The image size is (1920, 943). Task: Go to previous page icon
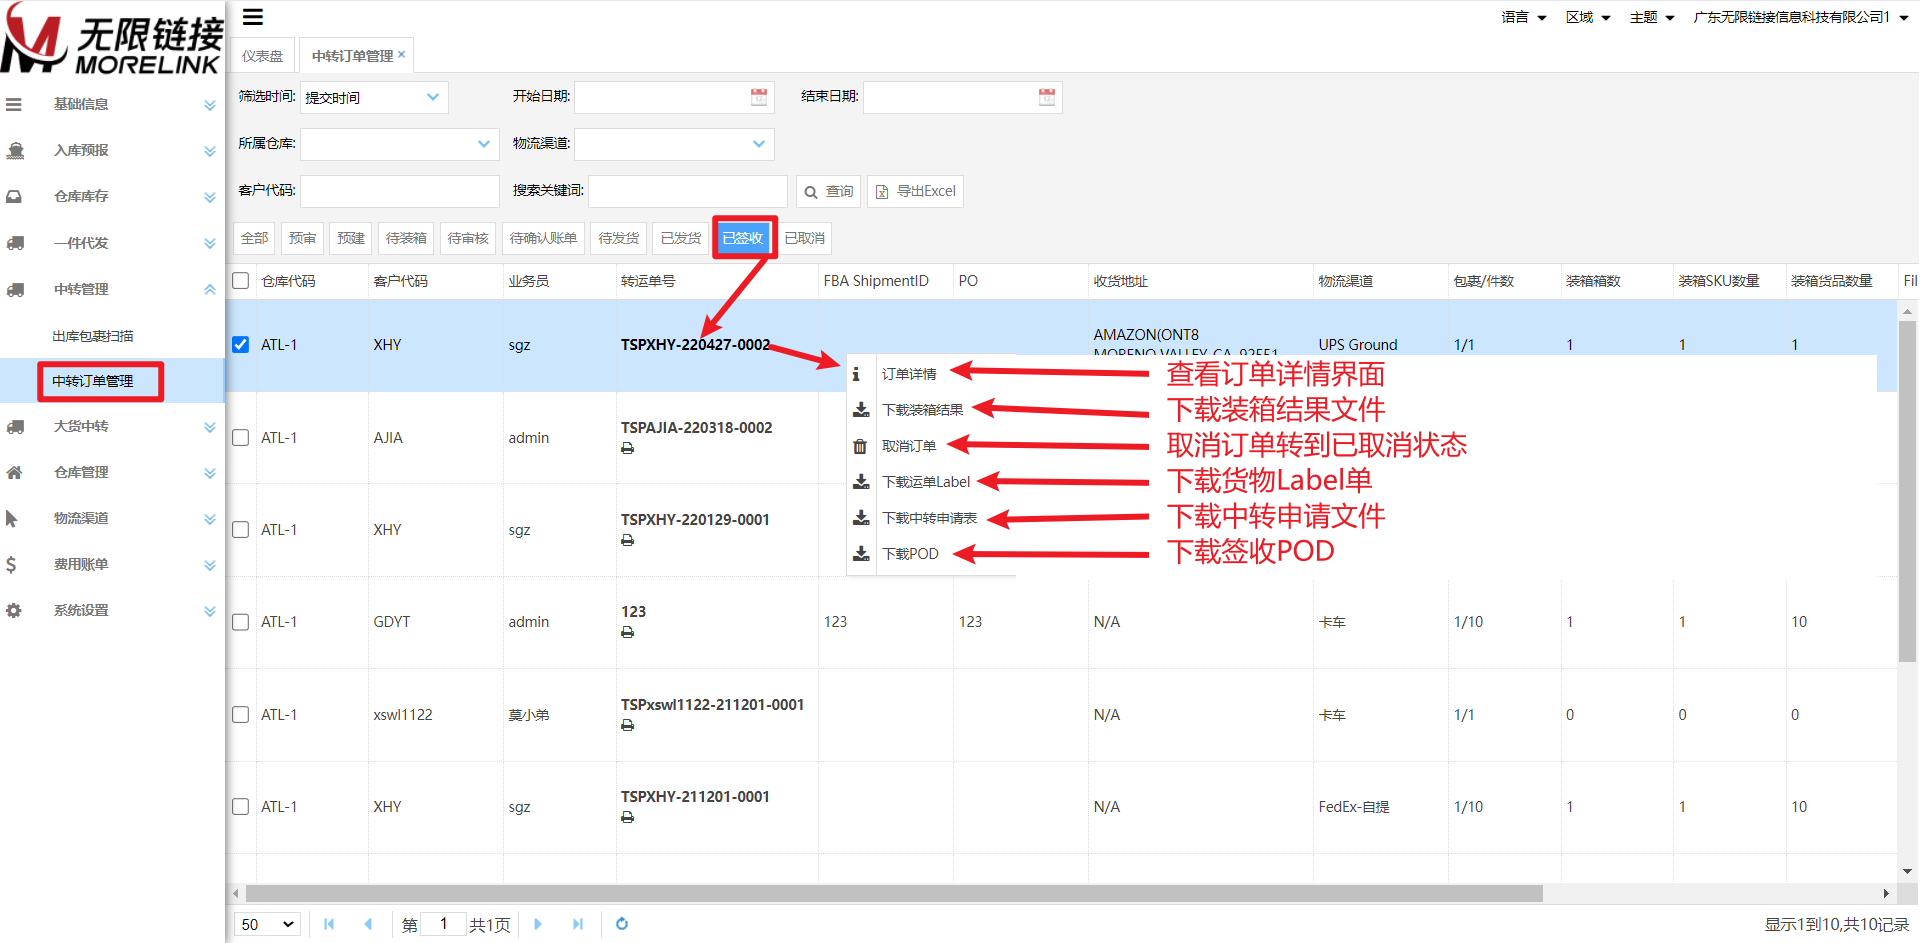point(368,924)
